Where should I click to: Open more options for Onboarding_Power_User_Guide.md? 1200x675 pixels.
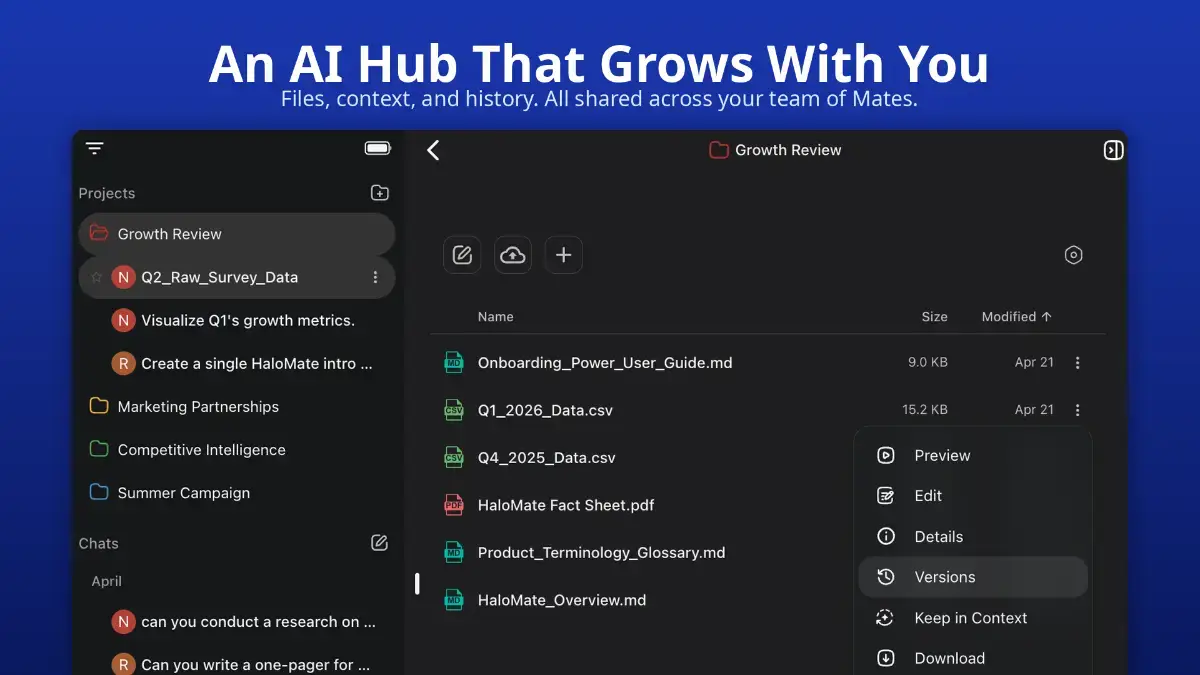1077,363
